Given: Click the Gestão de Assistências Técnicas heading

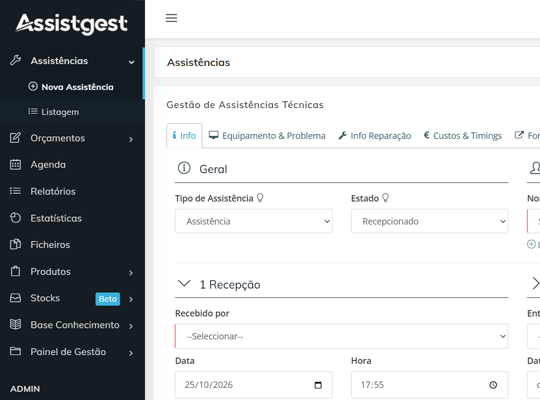Looking at the screenshot, I should (x=245, y=105).
